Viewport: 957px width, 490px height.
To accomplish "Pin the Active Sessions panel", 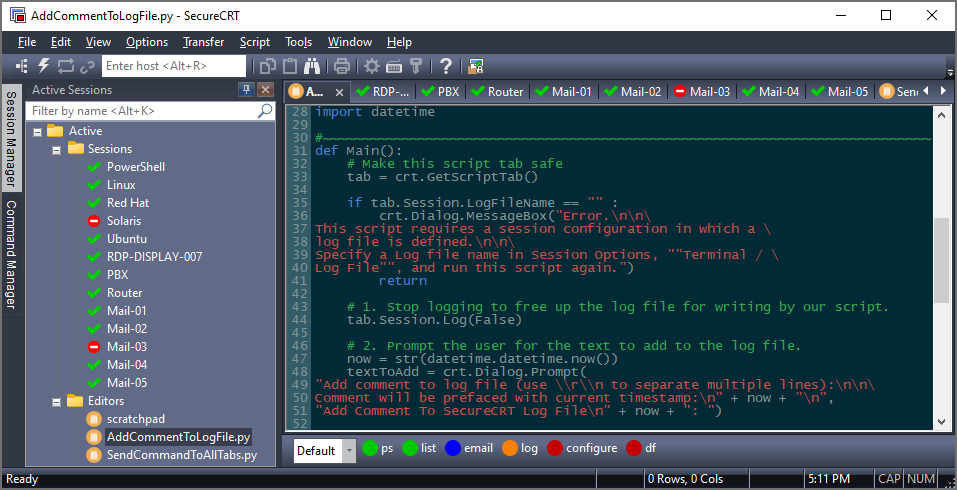I will [x=246, y=90].
